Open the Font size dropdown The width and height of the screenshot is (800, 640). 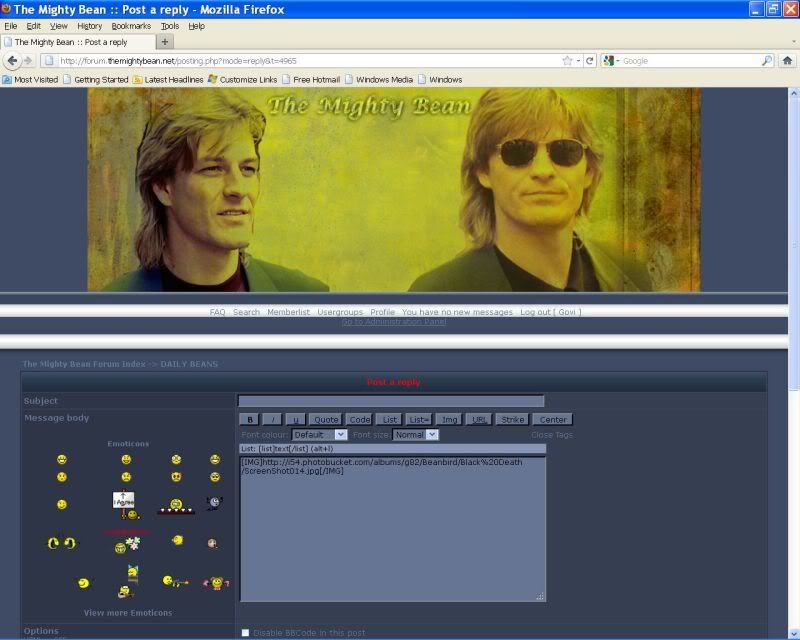pos(415,435)
